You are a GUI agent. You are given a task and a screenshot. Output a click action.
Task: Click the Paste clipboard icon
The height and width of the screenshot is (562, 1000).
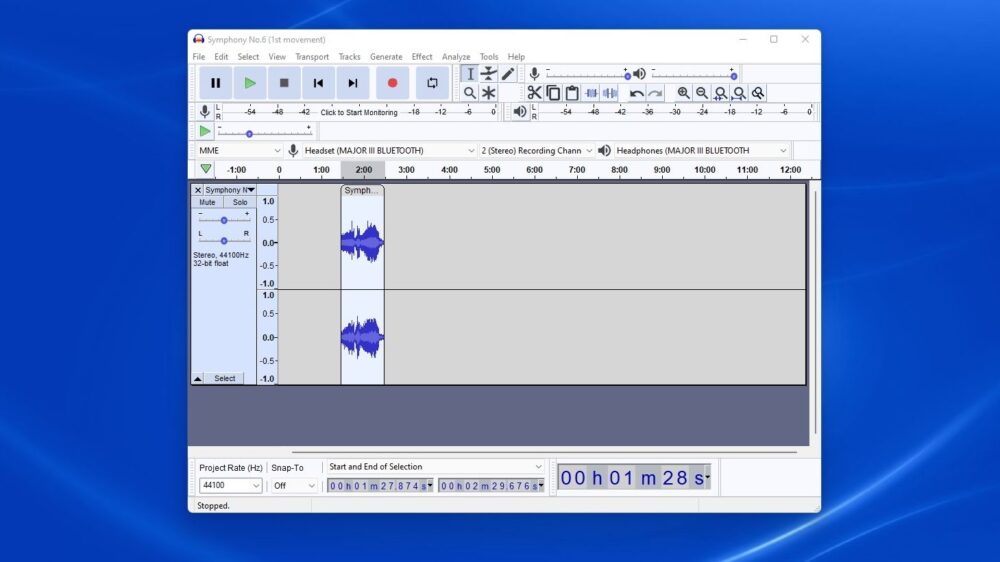[x=572, y=93]
